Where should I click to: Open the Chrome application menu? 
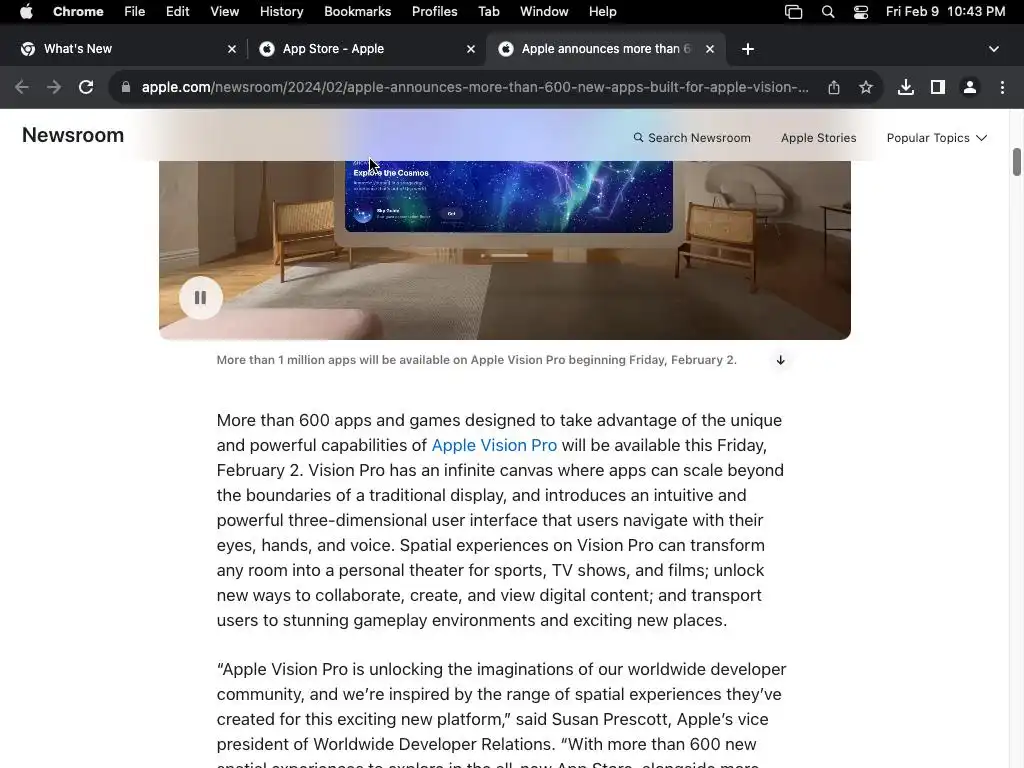[78, 12]
